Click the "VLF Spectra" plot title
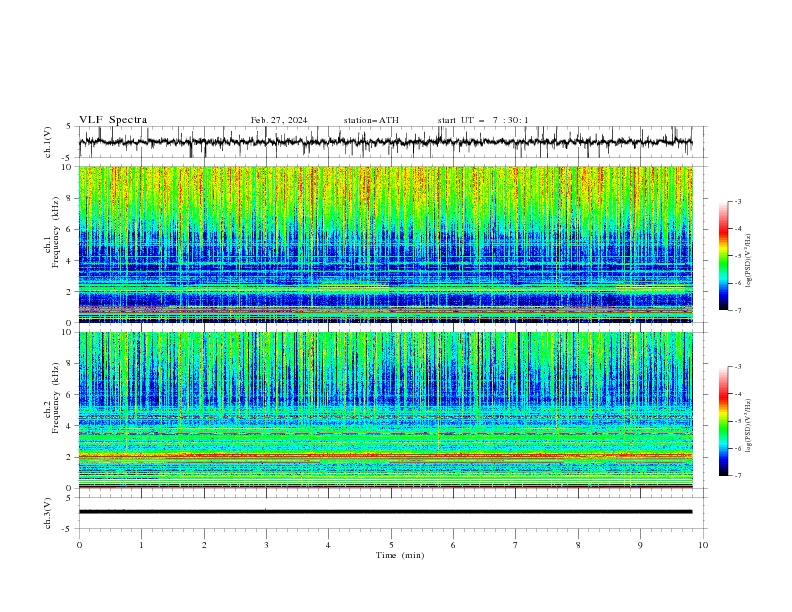 [x=113, y=120]
